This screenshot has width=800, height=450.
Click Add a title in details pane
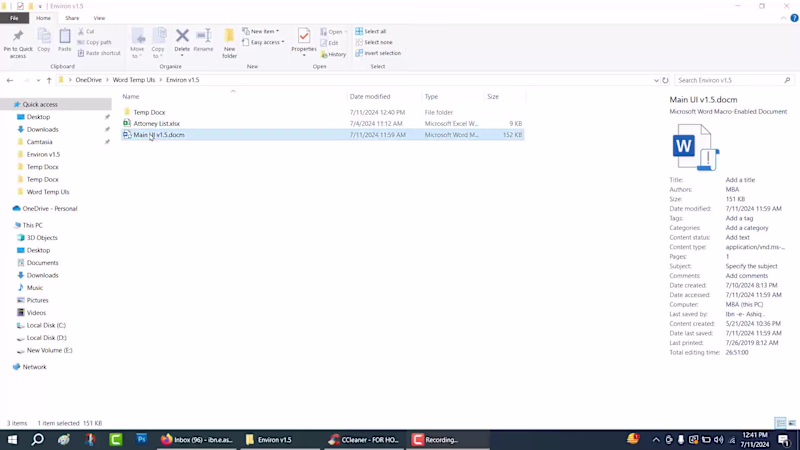pyautogui.click(x=740, y=180)
